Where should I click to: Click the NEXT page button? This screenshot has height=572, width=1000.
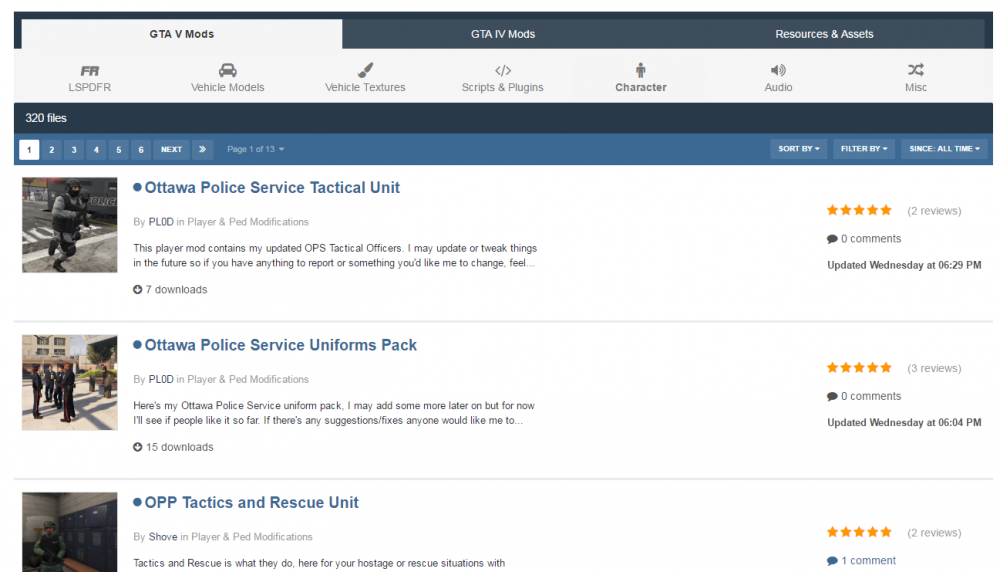point(172,150)
